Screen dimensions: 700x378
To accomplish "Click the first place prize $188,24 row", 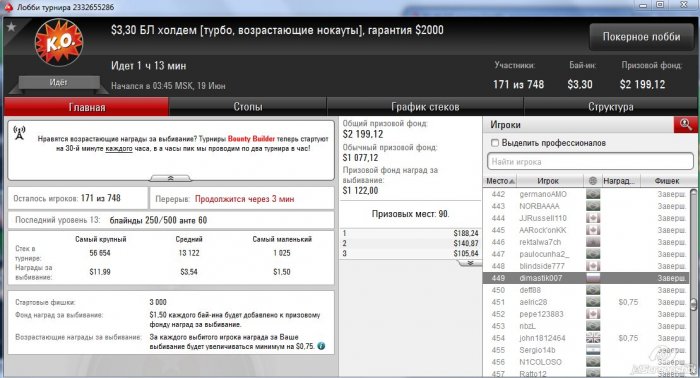I will pos(410,233).
